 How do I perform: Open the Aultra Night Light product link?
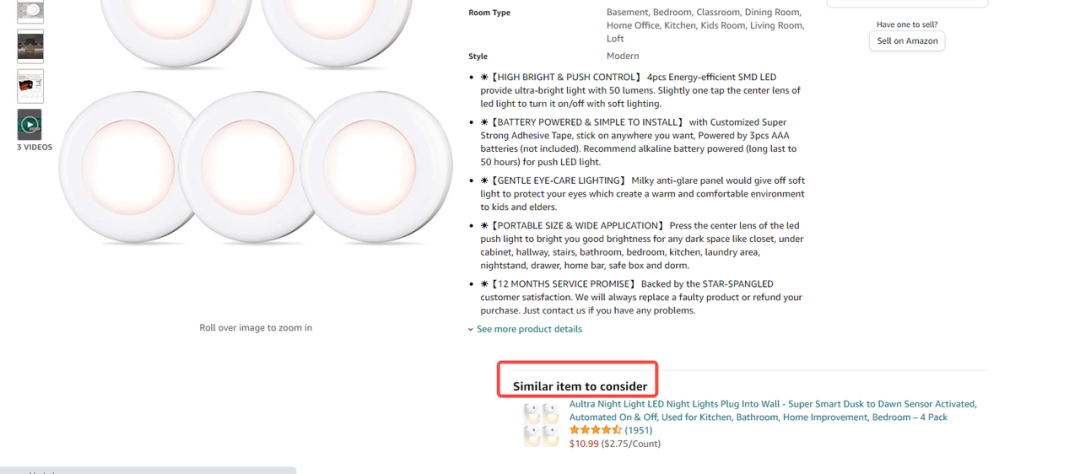[x=772, y=410]
